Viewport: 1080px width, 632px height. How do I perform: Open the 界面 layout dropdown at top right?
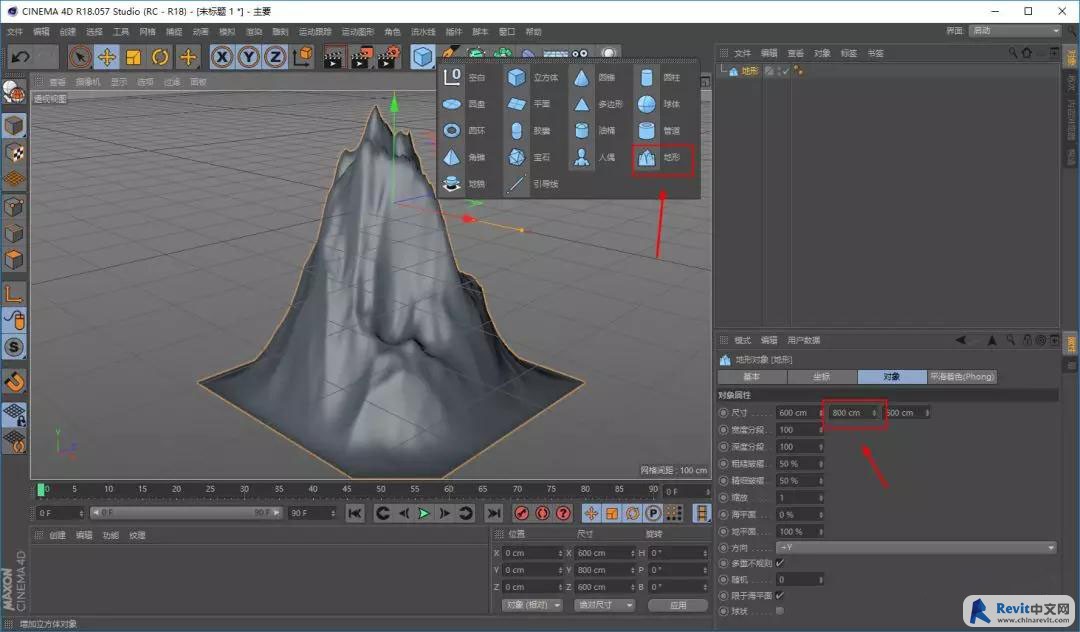click(1015, 31)
